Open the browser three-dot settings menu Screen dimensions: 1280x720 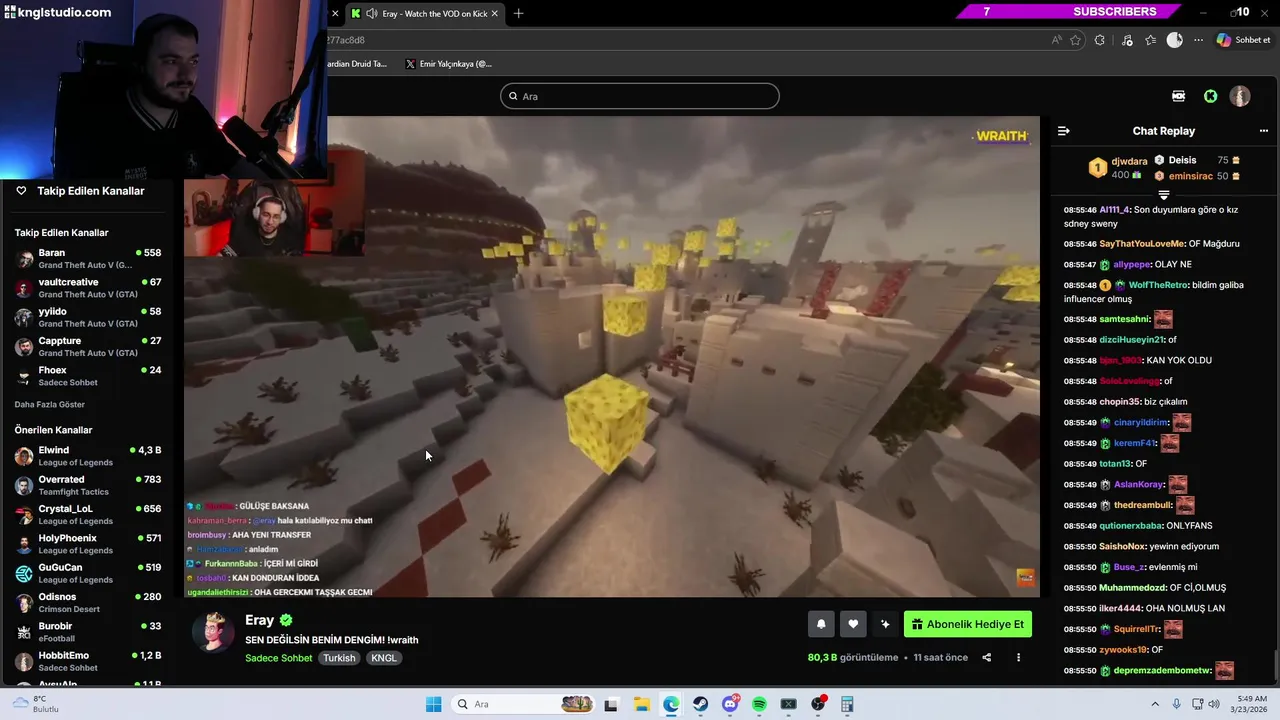click(x=1198, y=40)
